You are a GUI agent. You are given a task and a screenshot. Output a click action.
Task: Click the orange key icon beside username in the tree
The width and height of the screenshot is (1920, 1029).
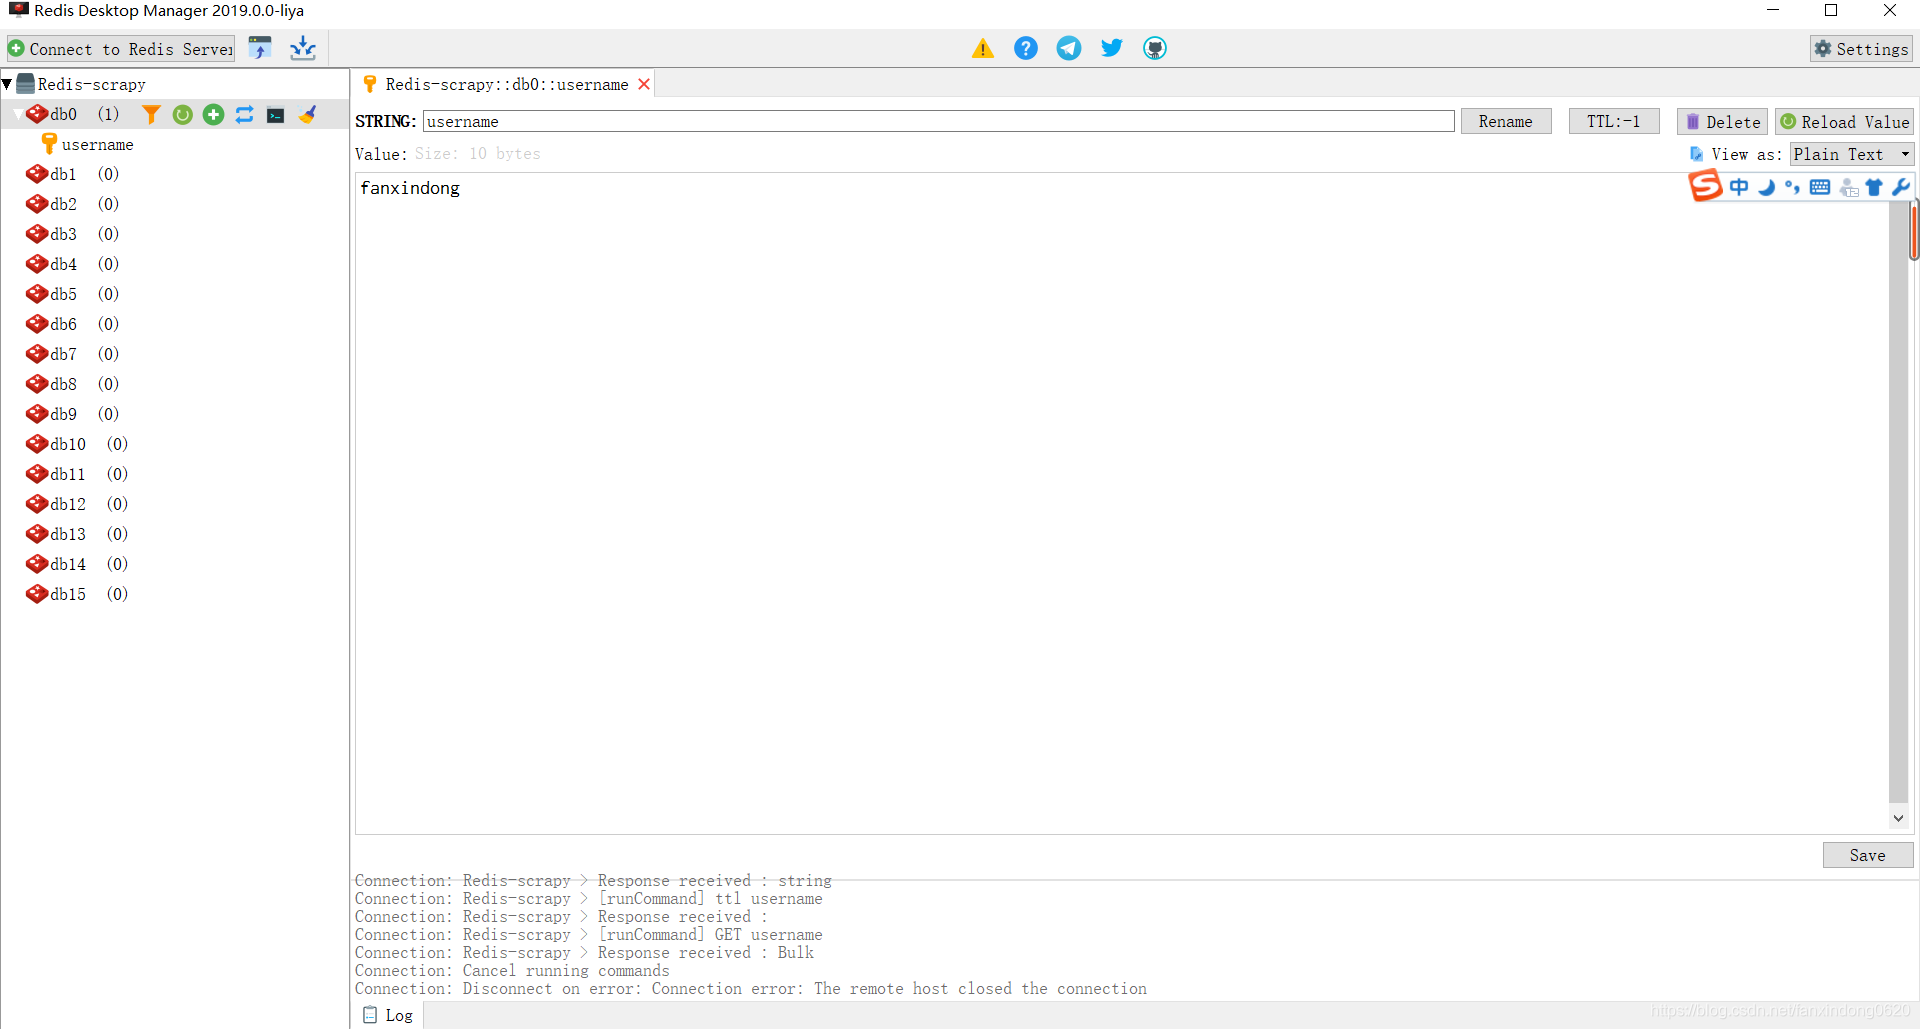click(48, 144)
